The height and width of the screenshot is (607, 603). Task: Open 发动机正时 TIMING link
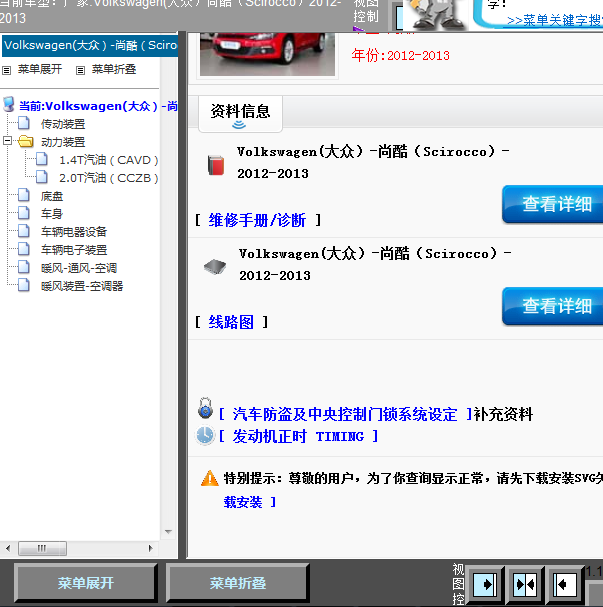coord(298,437)
